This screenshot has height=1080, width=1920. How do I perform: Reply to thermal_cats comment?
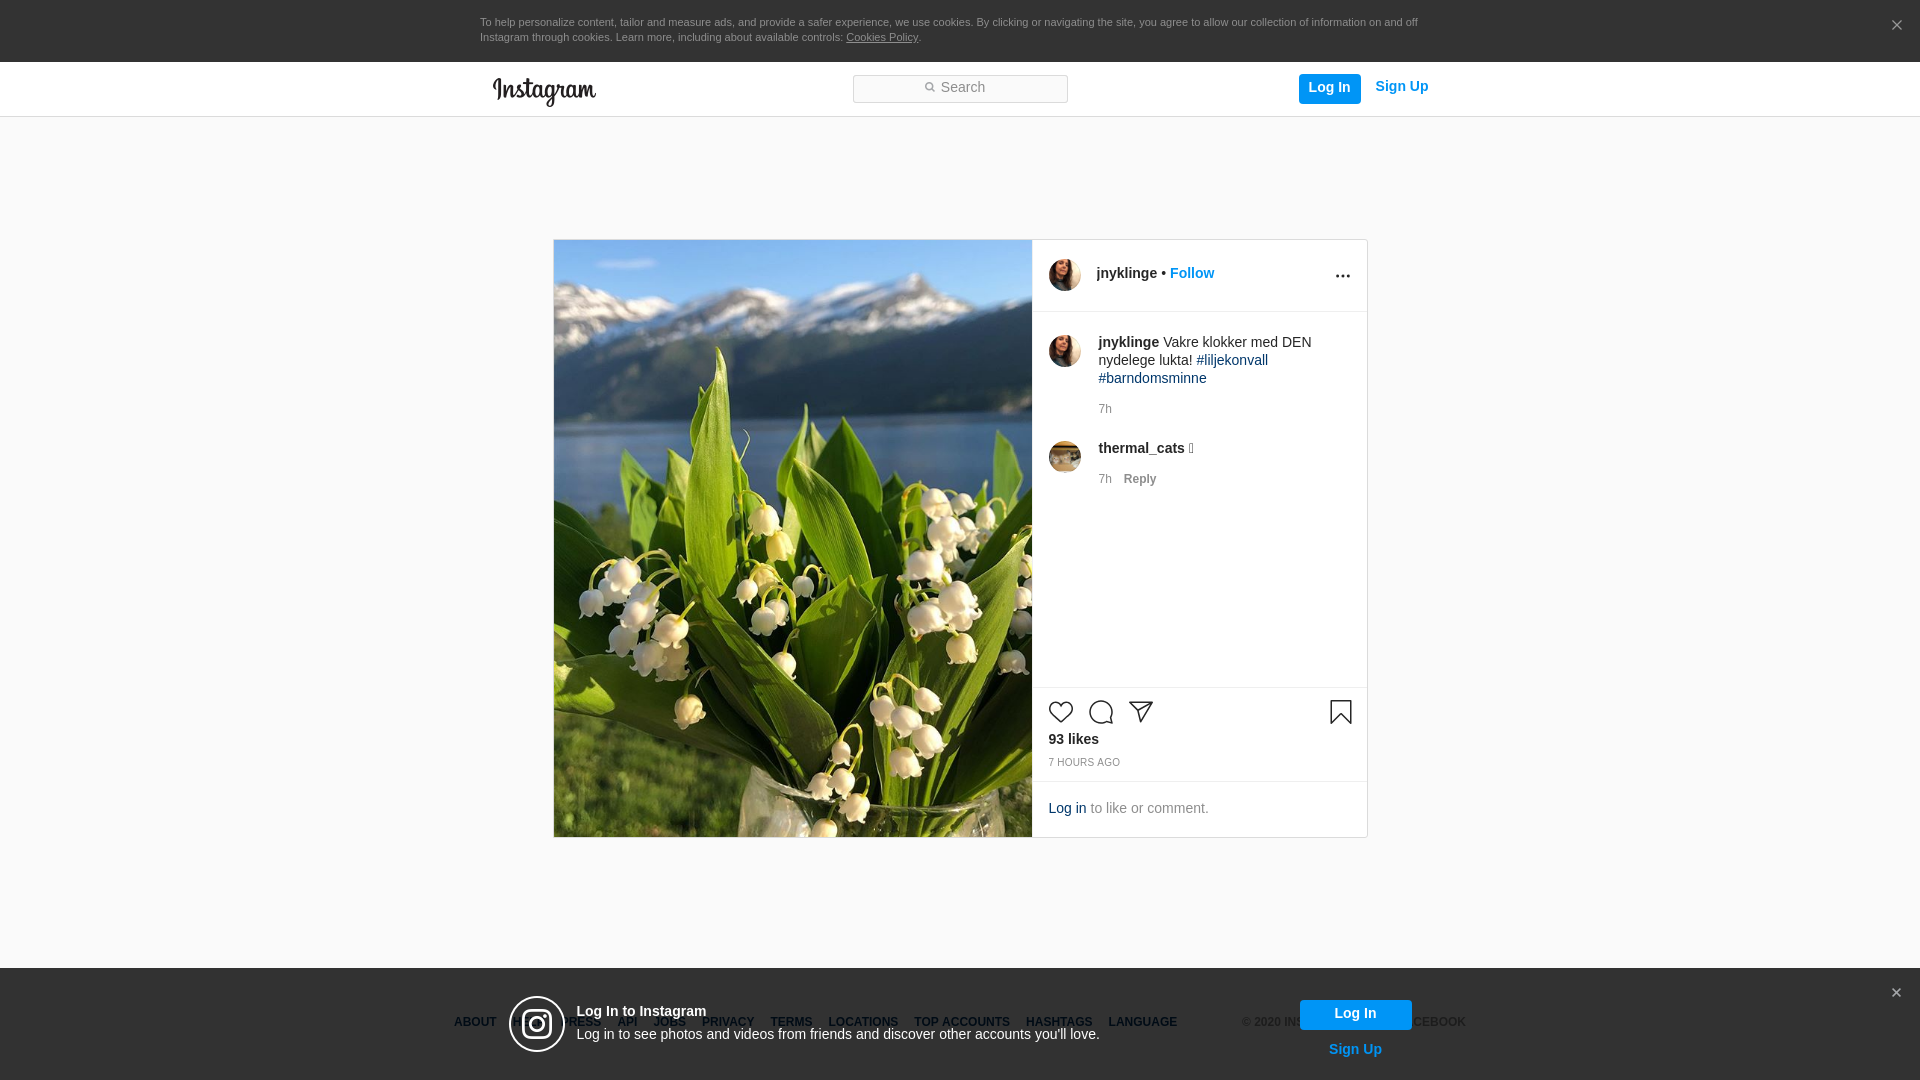[1140, 479]
